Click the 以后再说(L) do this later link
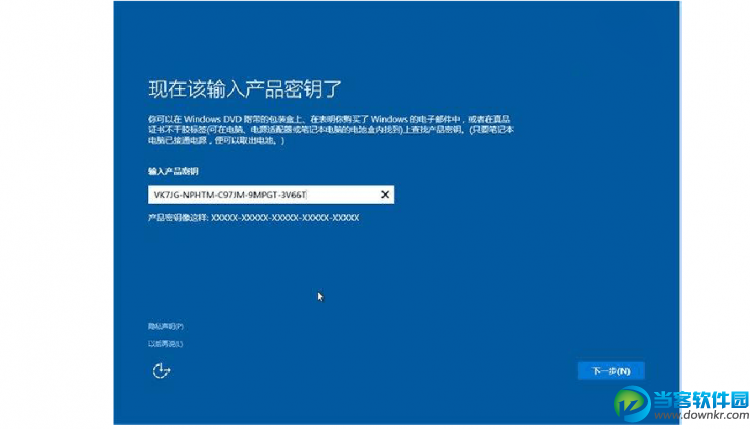 point(165,343)
